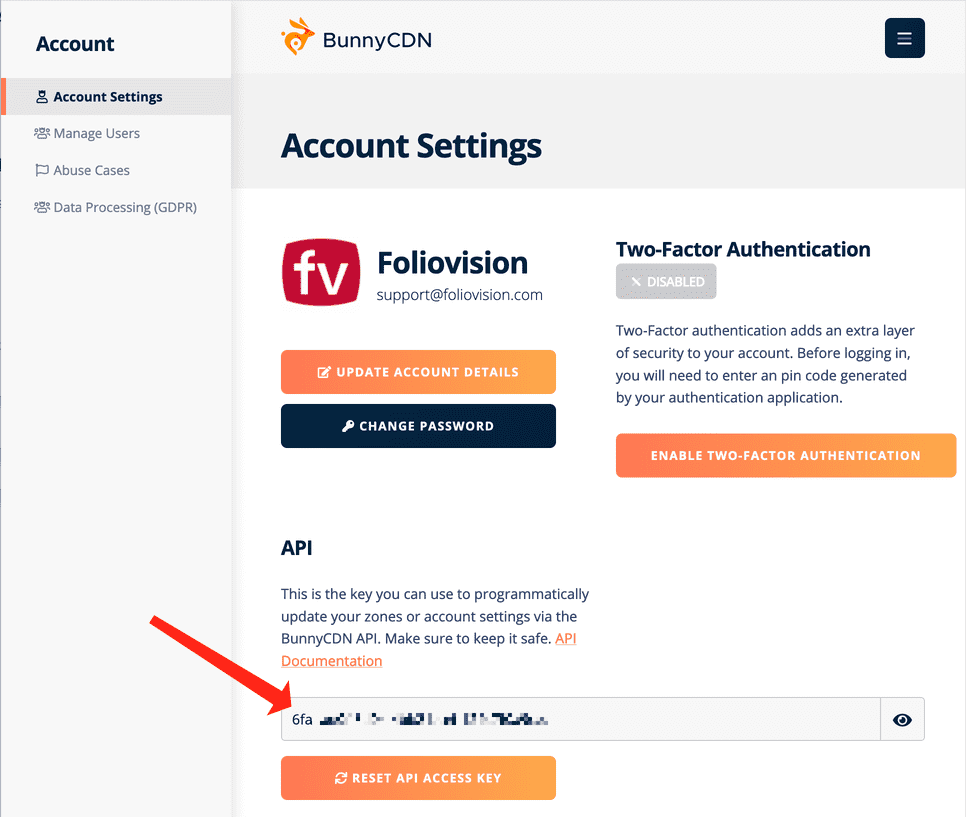Click the Manage Users people icon
This screenshot has height=817, width=966.
point(42,133)
